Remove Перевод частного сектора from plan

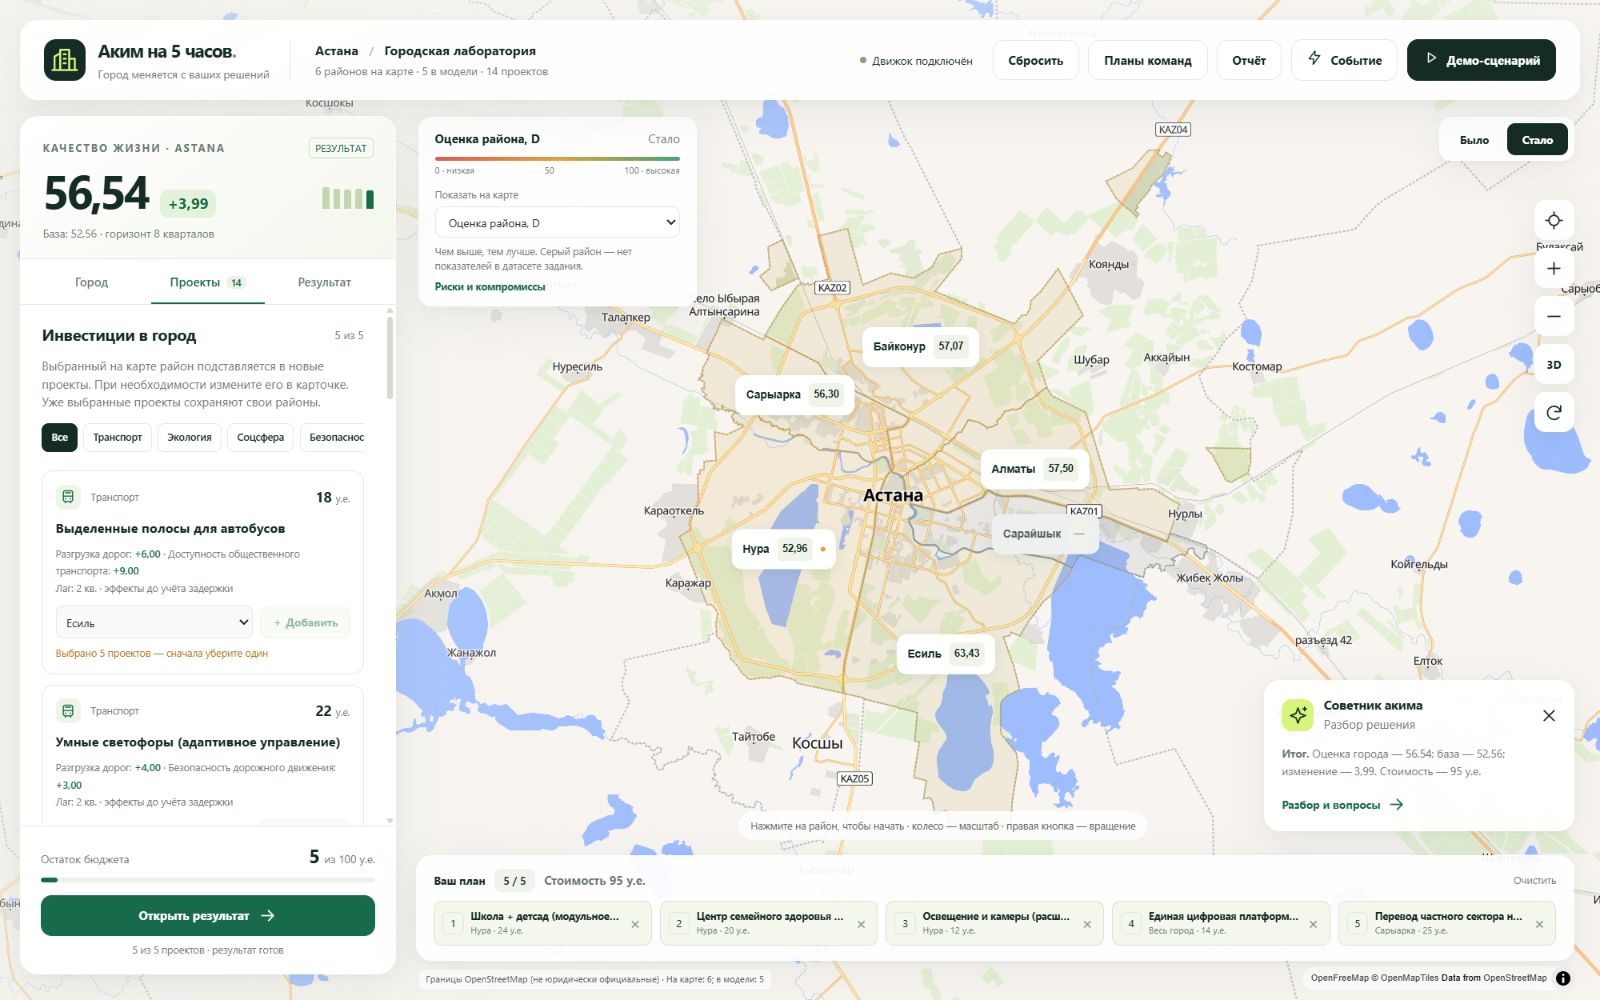(1539, 924)
